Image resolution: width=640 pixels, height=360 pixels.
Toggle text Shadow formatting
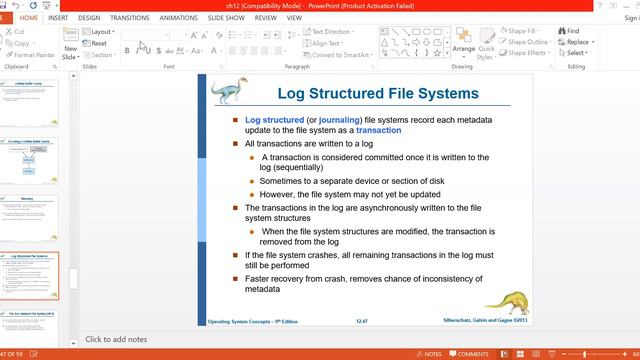159,51
